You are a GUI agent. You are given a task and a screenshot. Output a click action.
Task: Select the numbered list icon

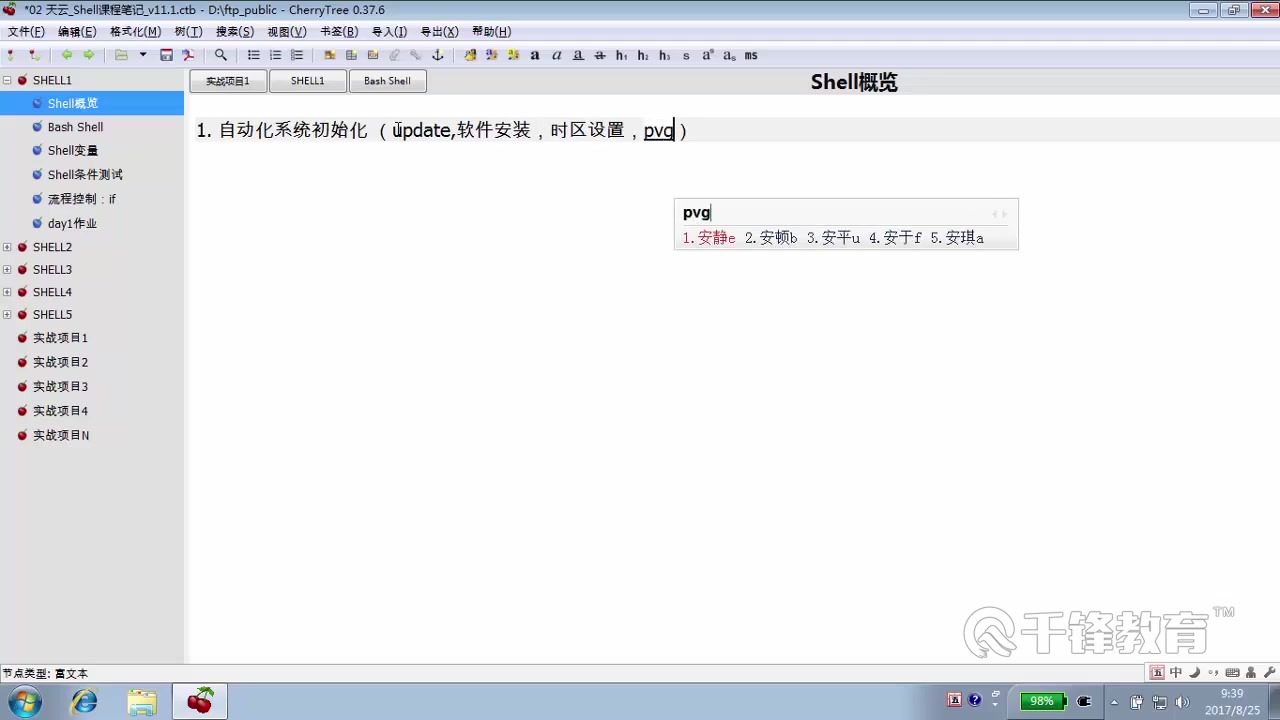[274, 55]
